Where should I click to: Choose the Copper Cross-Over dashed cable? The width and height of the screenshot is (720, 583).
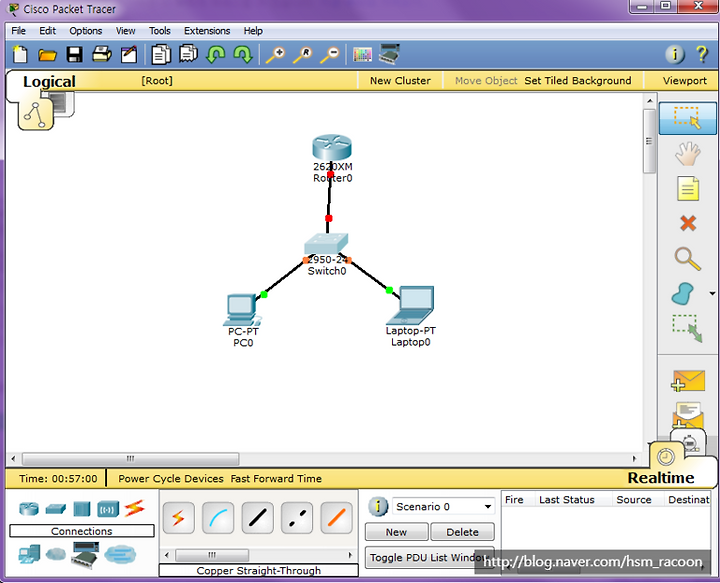pos(297,518)
